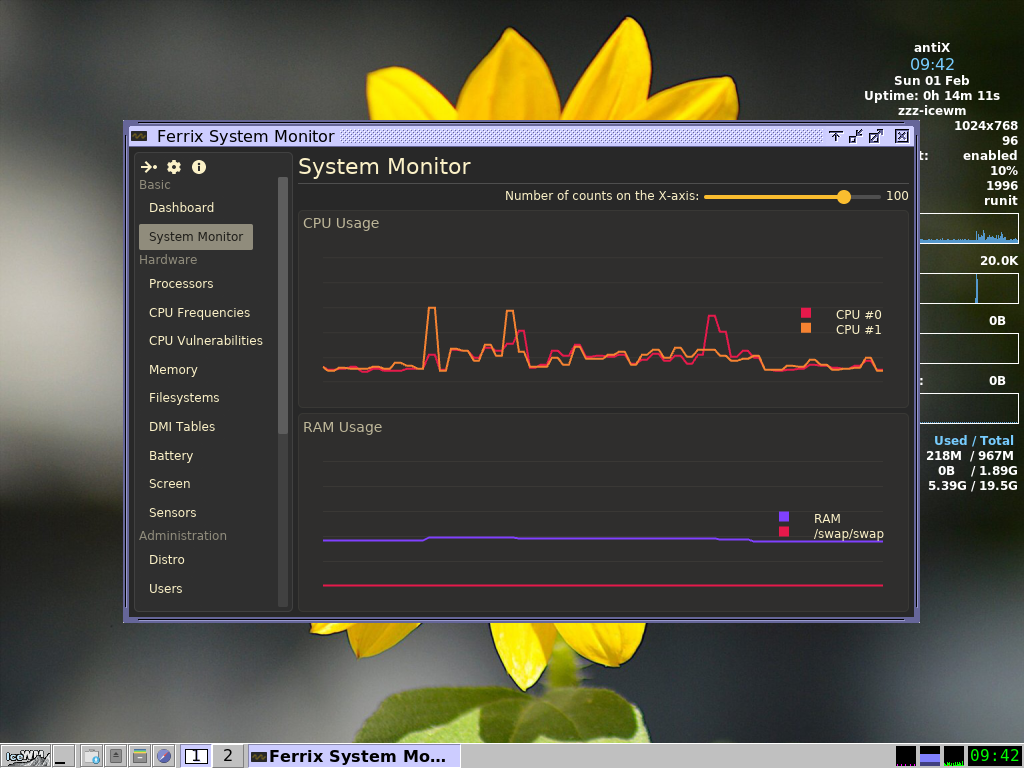Open CPU Vulnerabilities section
Viewport: 1024px width, 768px height.
click(205, 341)
